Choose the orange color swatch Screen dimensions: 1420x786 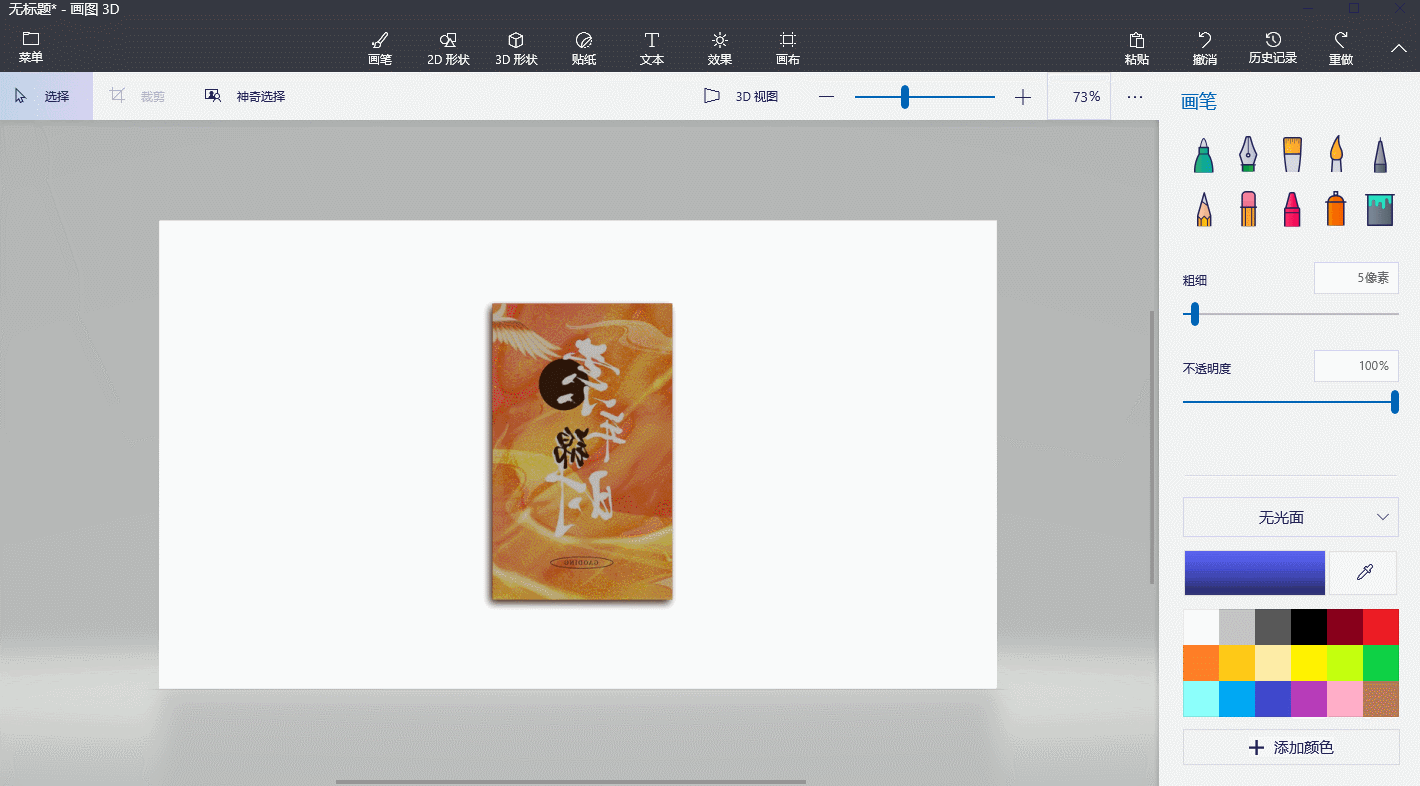(x=1201, y=663)
